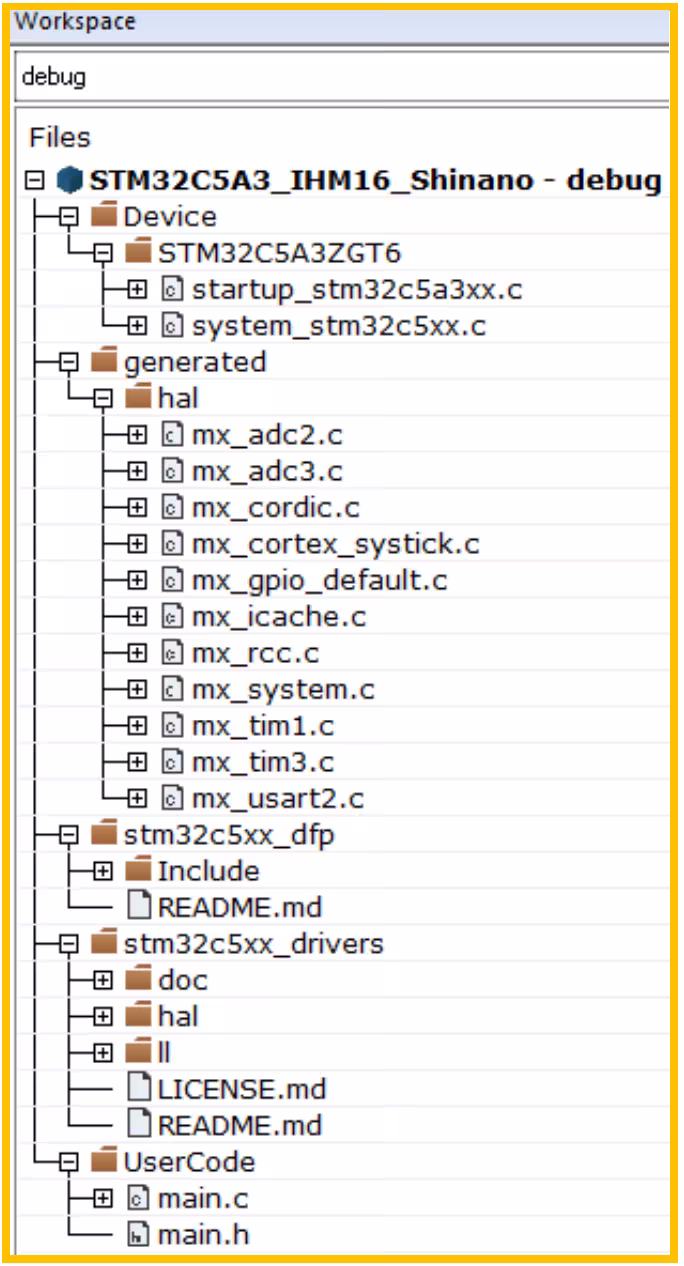Expand the system_stm32c5xx.c file node

click(x=137, y=326)
